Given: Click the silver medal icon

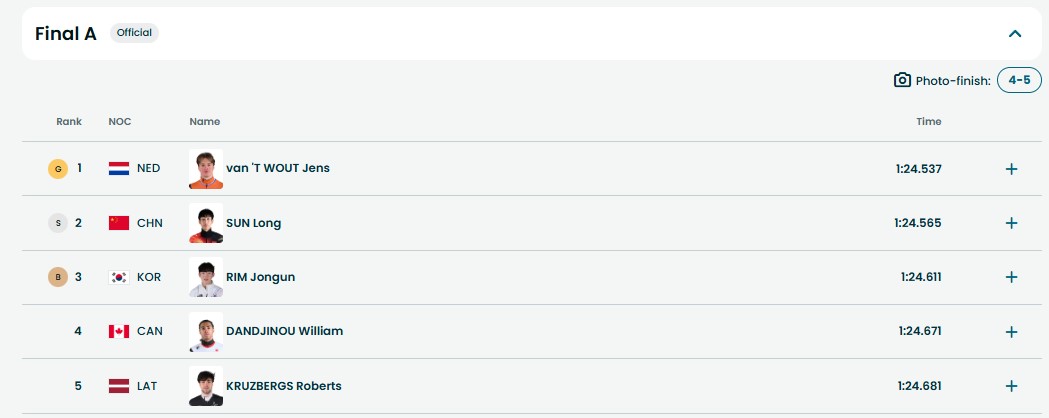Looking at the screenshot, I should 57,223.
